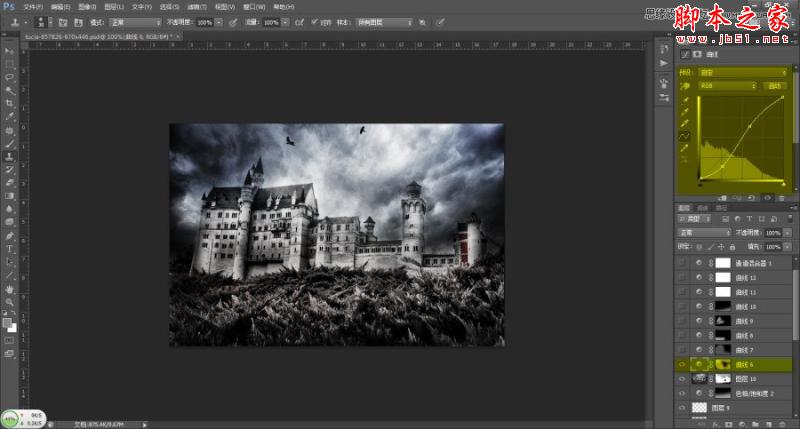Select the Eyedropper tool in toolbox
The image size is (800, 429).
coord(9,117)
